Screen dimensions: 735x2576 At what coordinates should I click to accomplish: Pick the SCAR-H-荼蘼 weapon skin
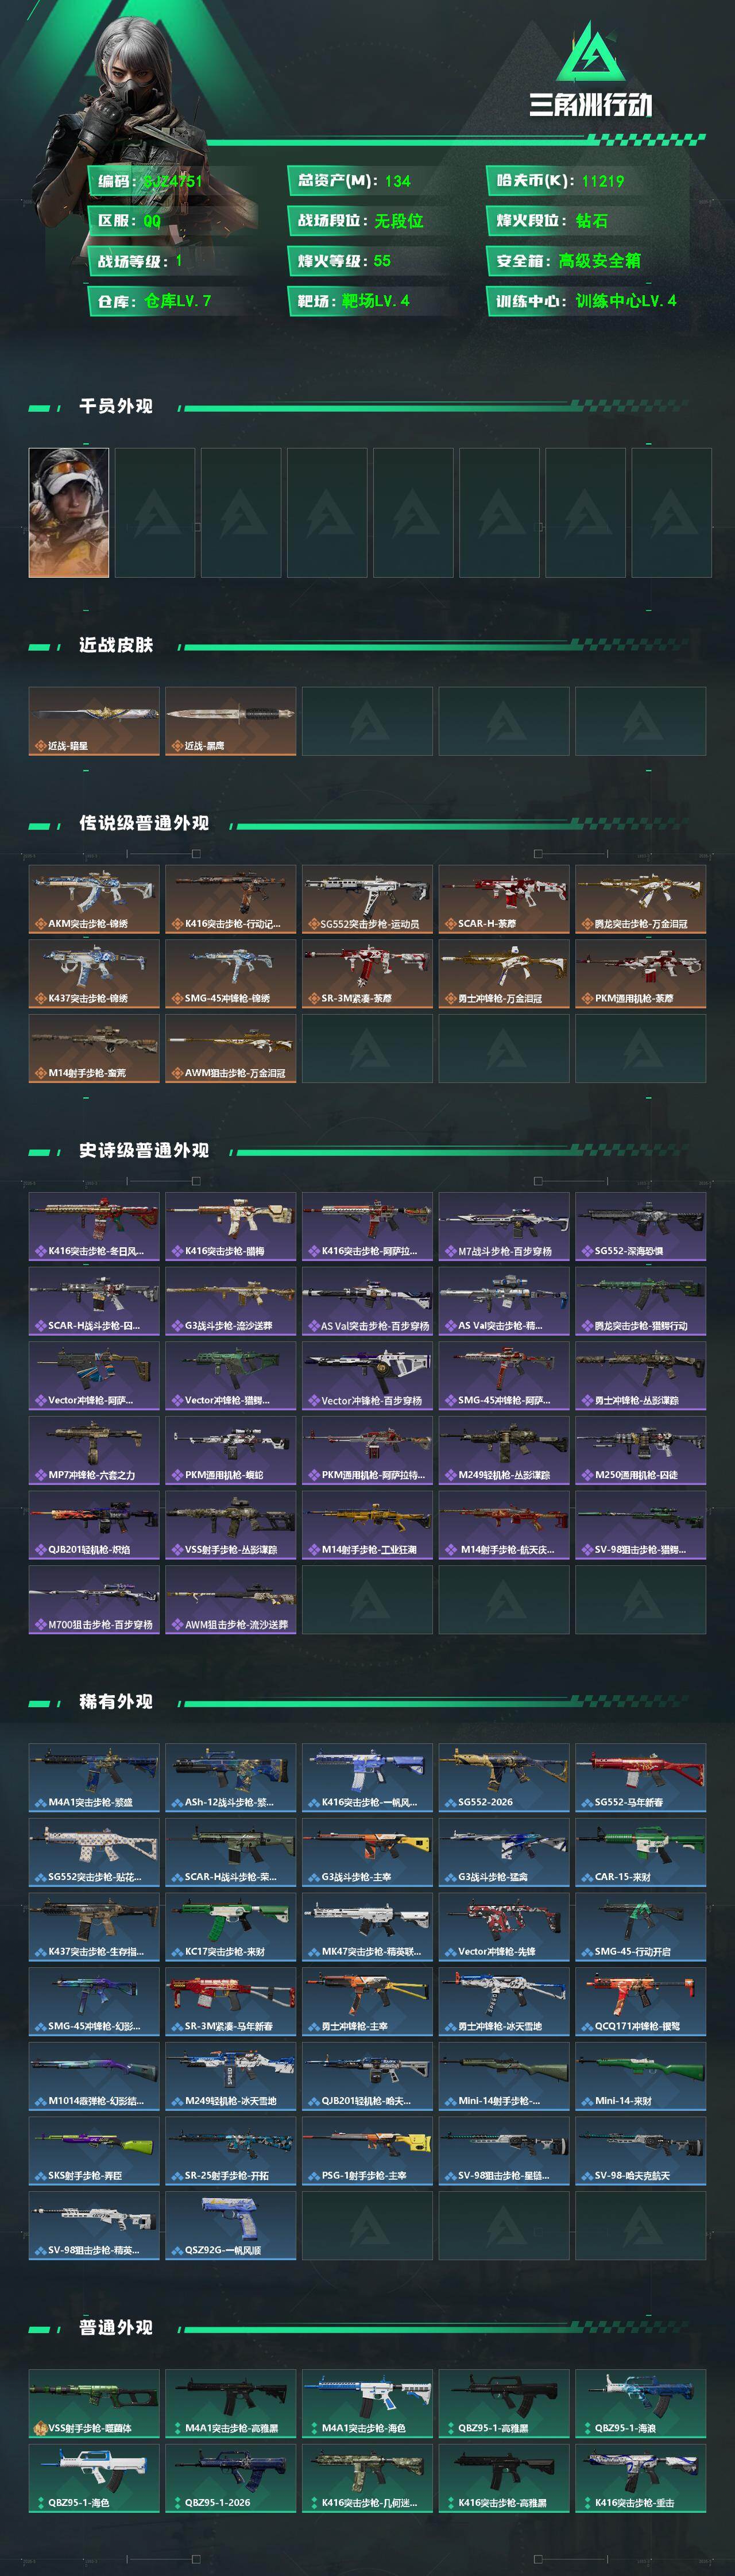pos(504,899)
